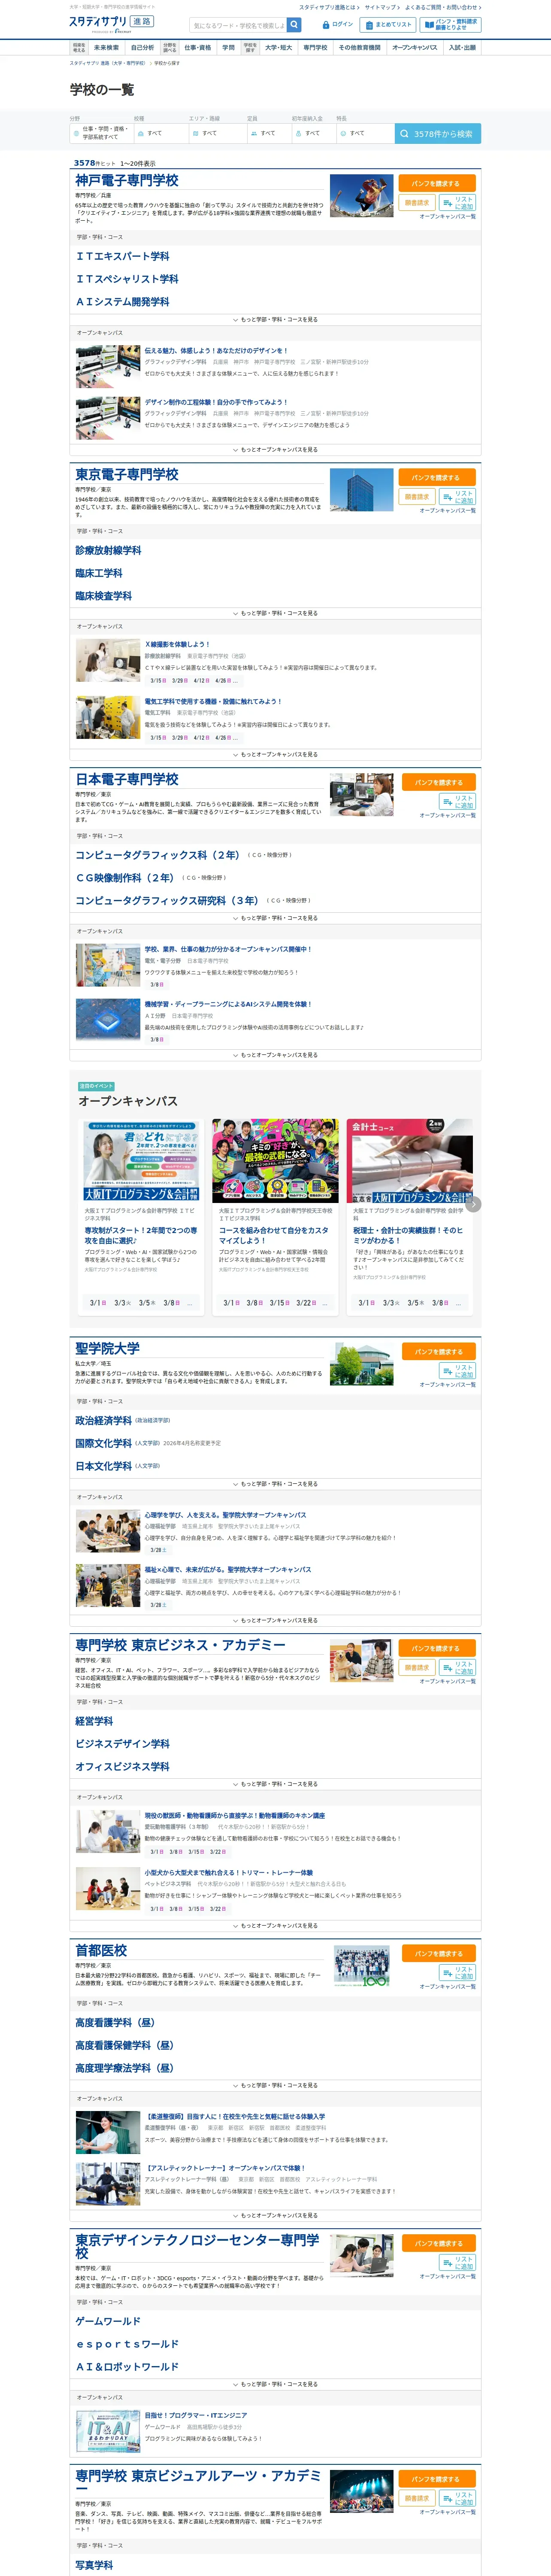This screenshot has width=551, height=2576.
Task: Open Ｘ線撮影を体験しよう event link
Action: point(177,644)
